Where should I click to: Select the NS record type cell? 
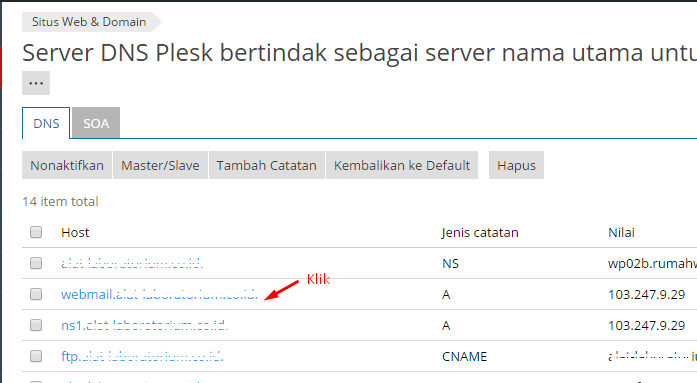[x=450, y=263]
